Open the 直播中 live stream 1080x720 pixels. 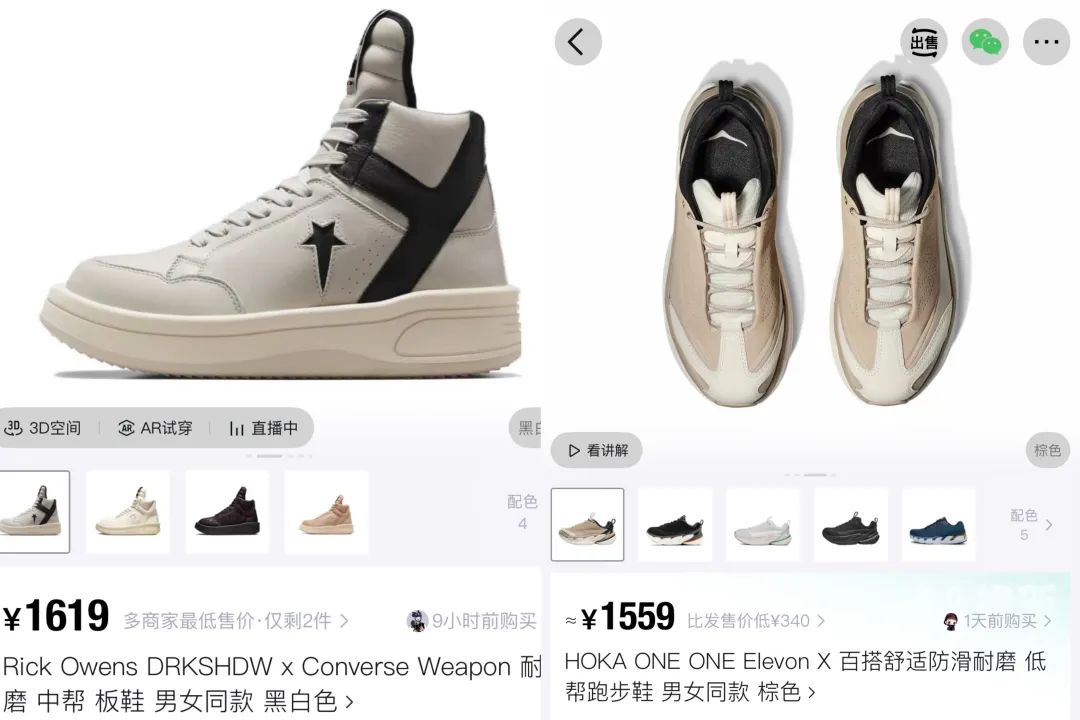click(264, 428)
